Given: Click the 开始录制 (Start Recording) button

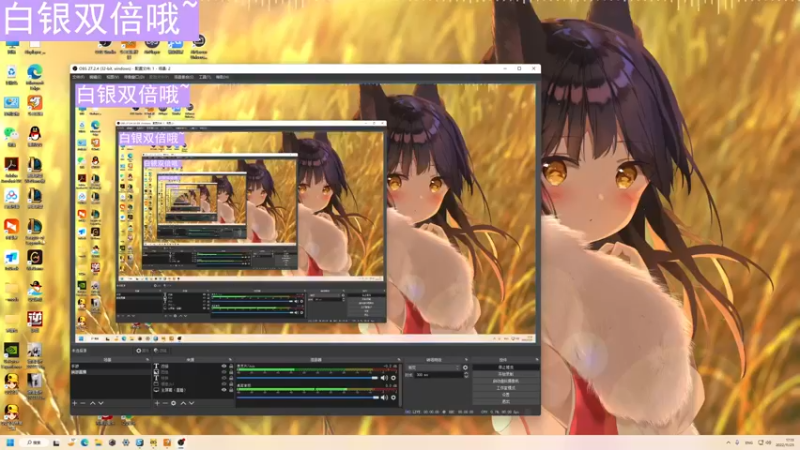Looking at the screenshot, I should click(x=506, y=374).
